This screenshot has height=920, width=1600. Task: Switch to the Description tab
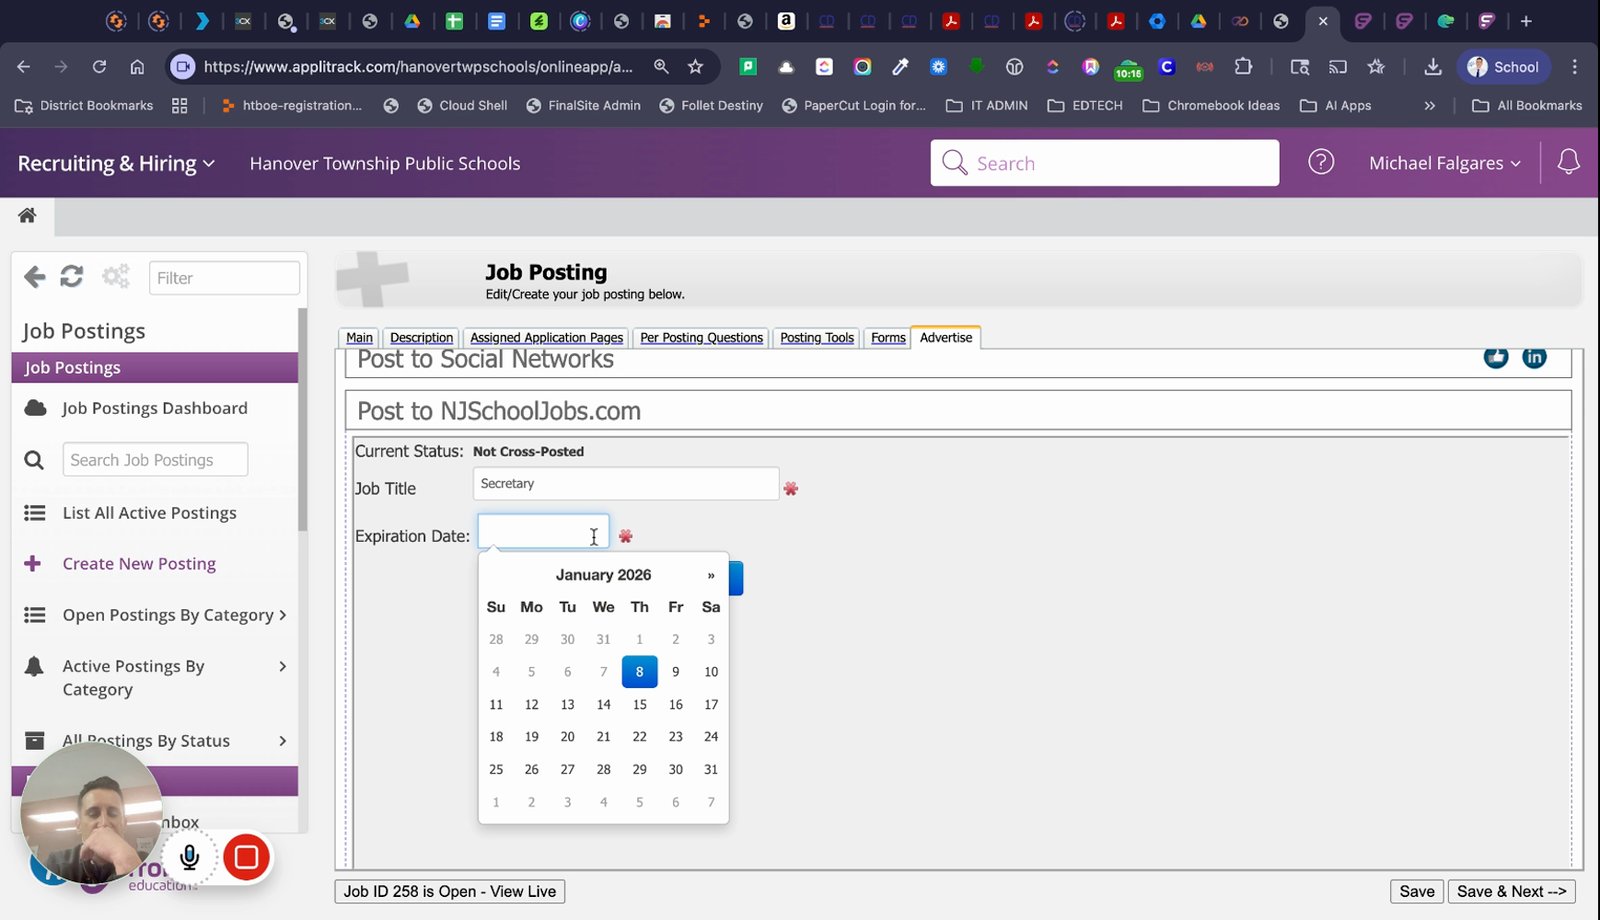tap(421, 338)
